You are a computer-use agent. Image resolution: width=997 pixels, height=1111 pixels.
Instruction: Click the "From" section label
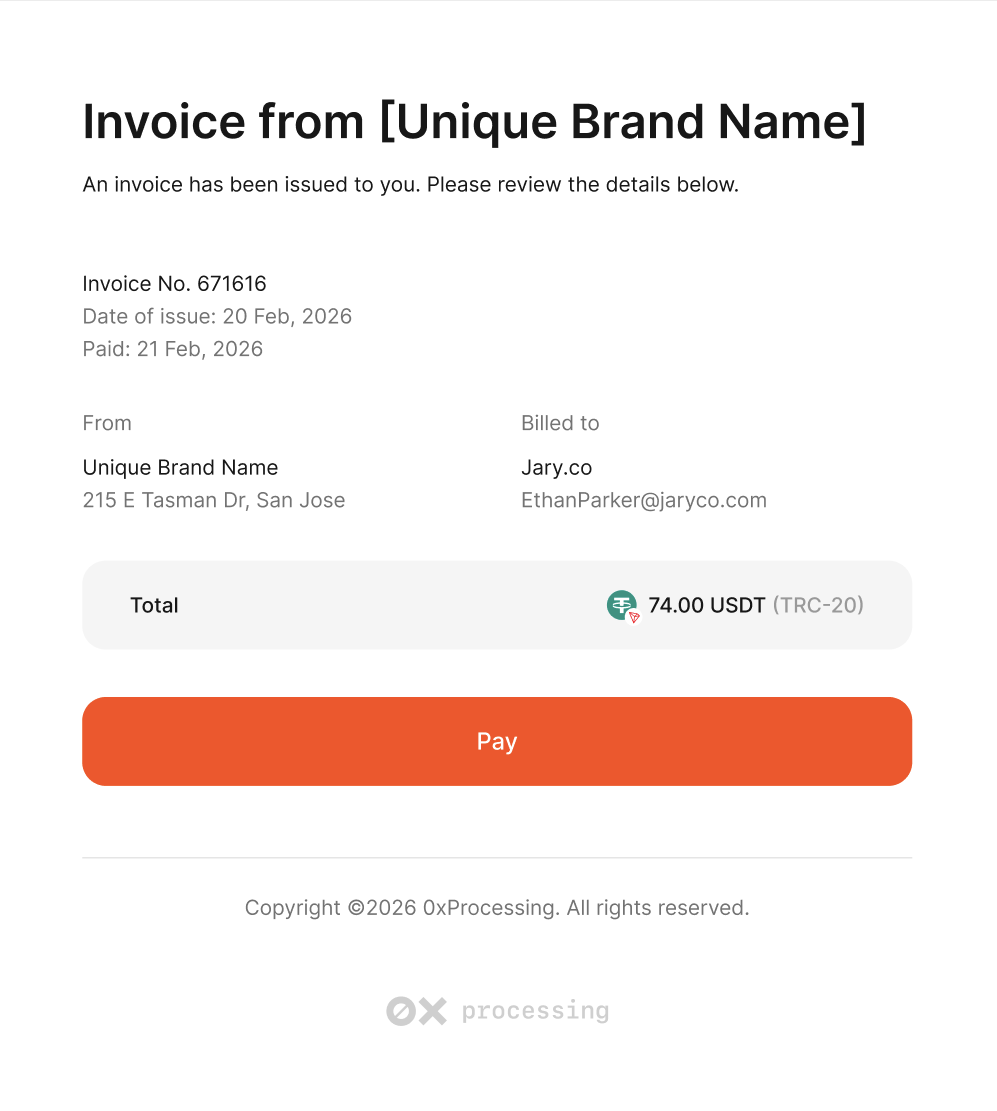[x=107, y=423]
